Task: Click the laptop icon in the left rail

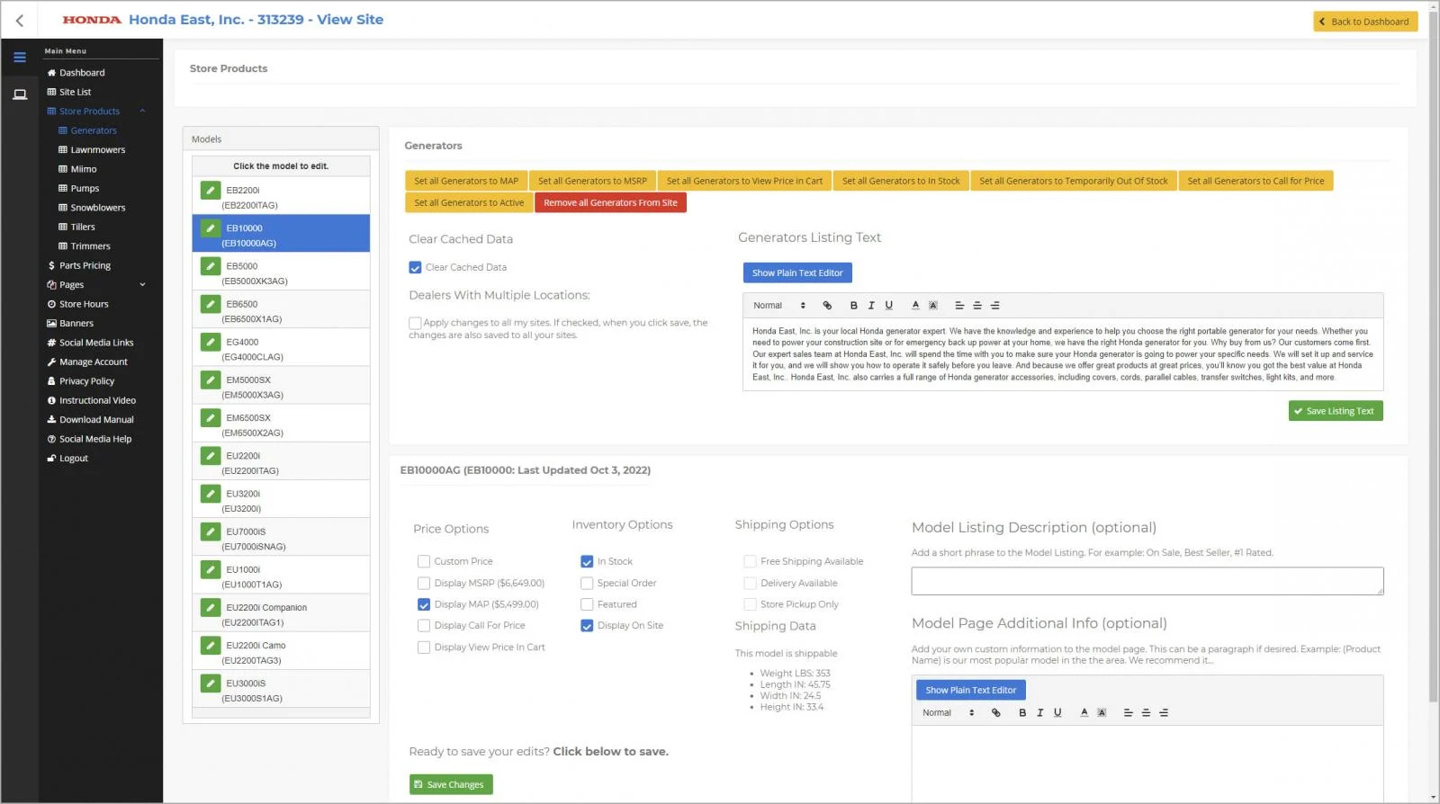Action: (19, 95)
